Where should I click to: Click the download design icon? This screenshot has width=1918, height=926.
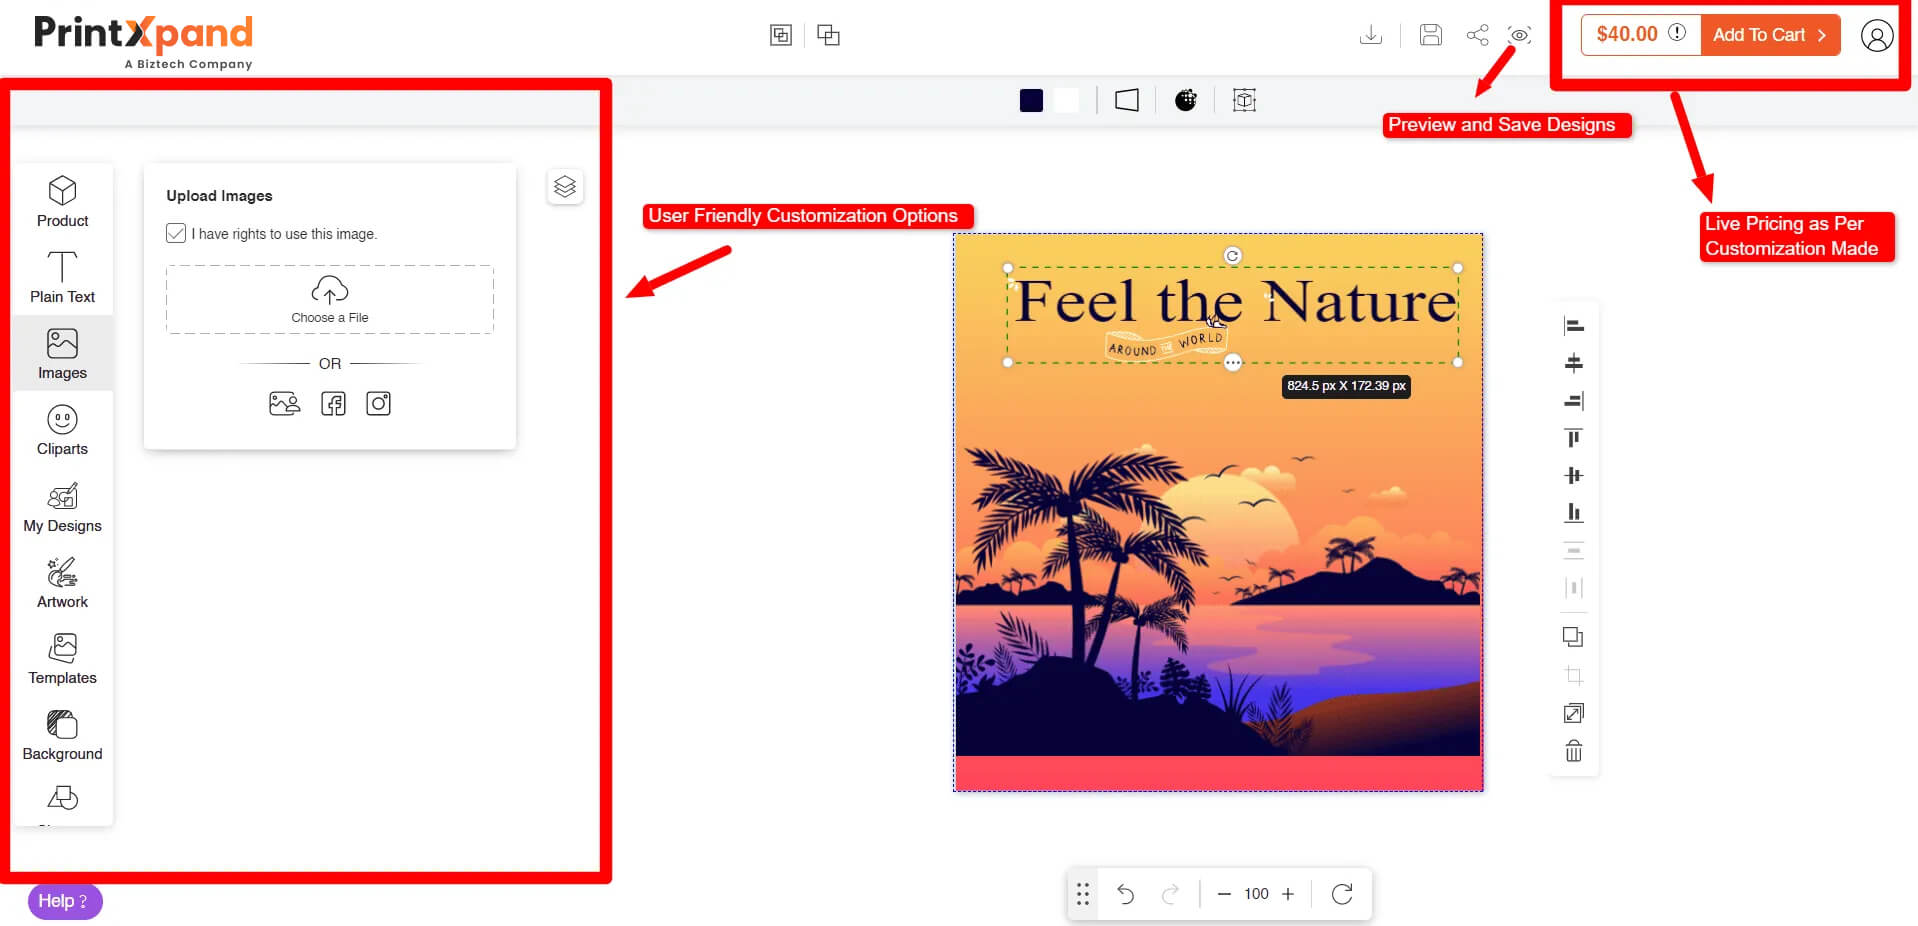1371,35
